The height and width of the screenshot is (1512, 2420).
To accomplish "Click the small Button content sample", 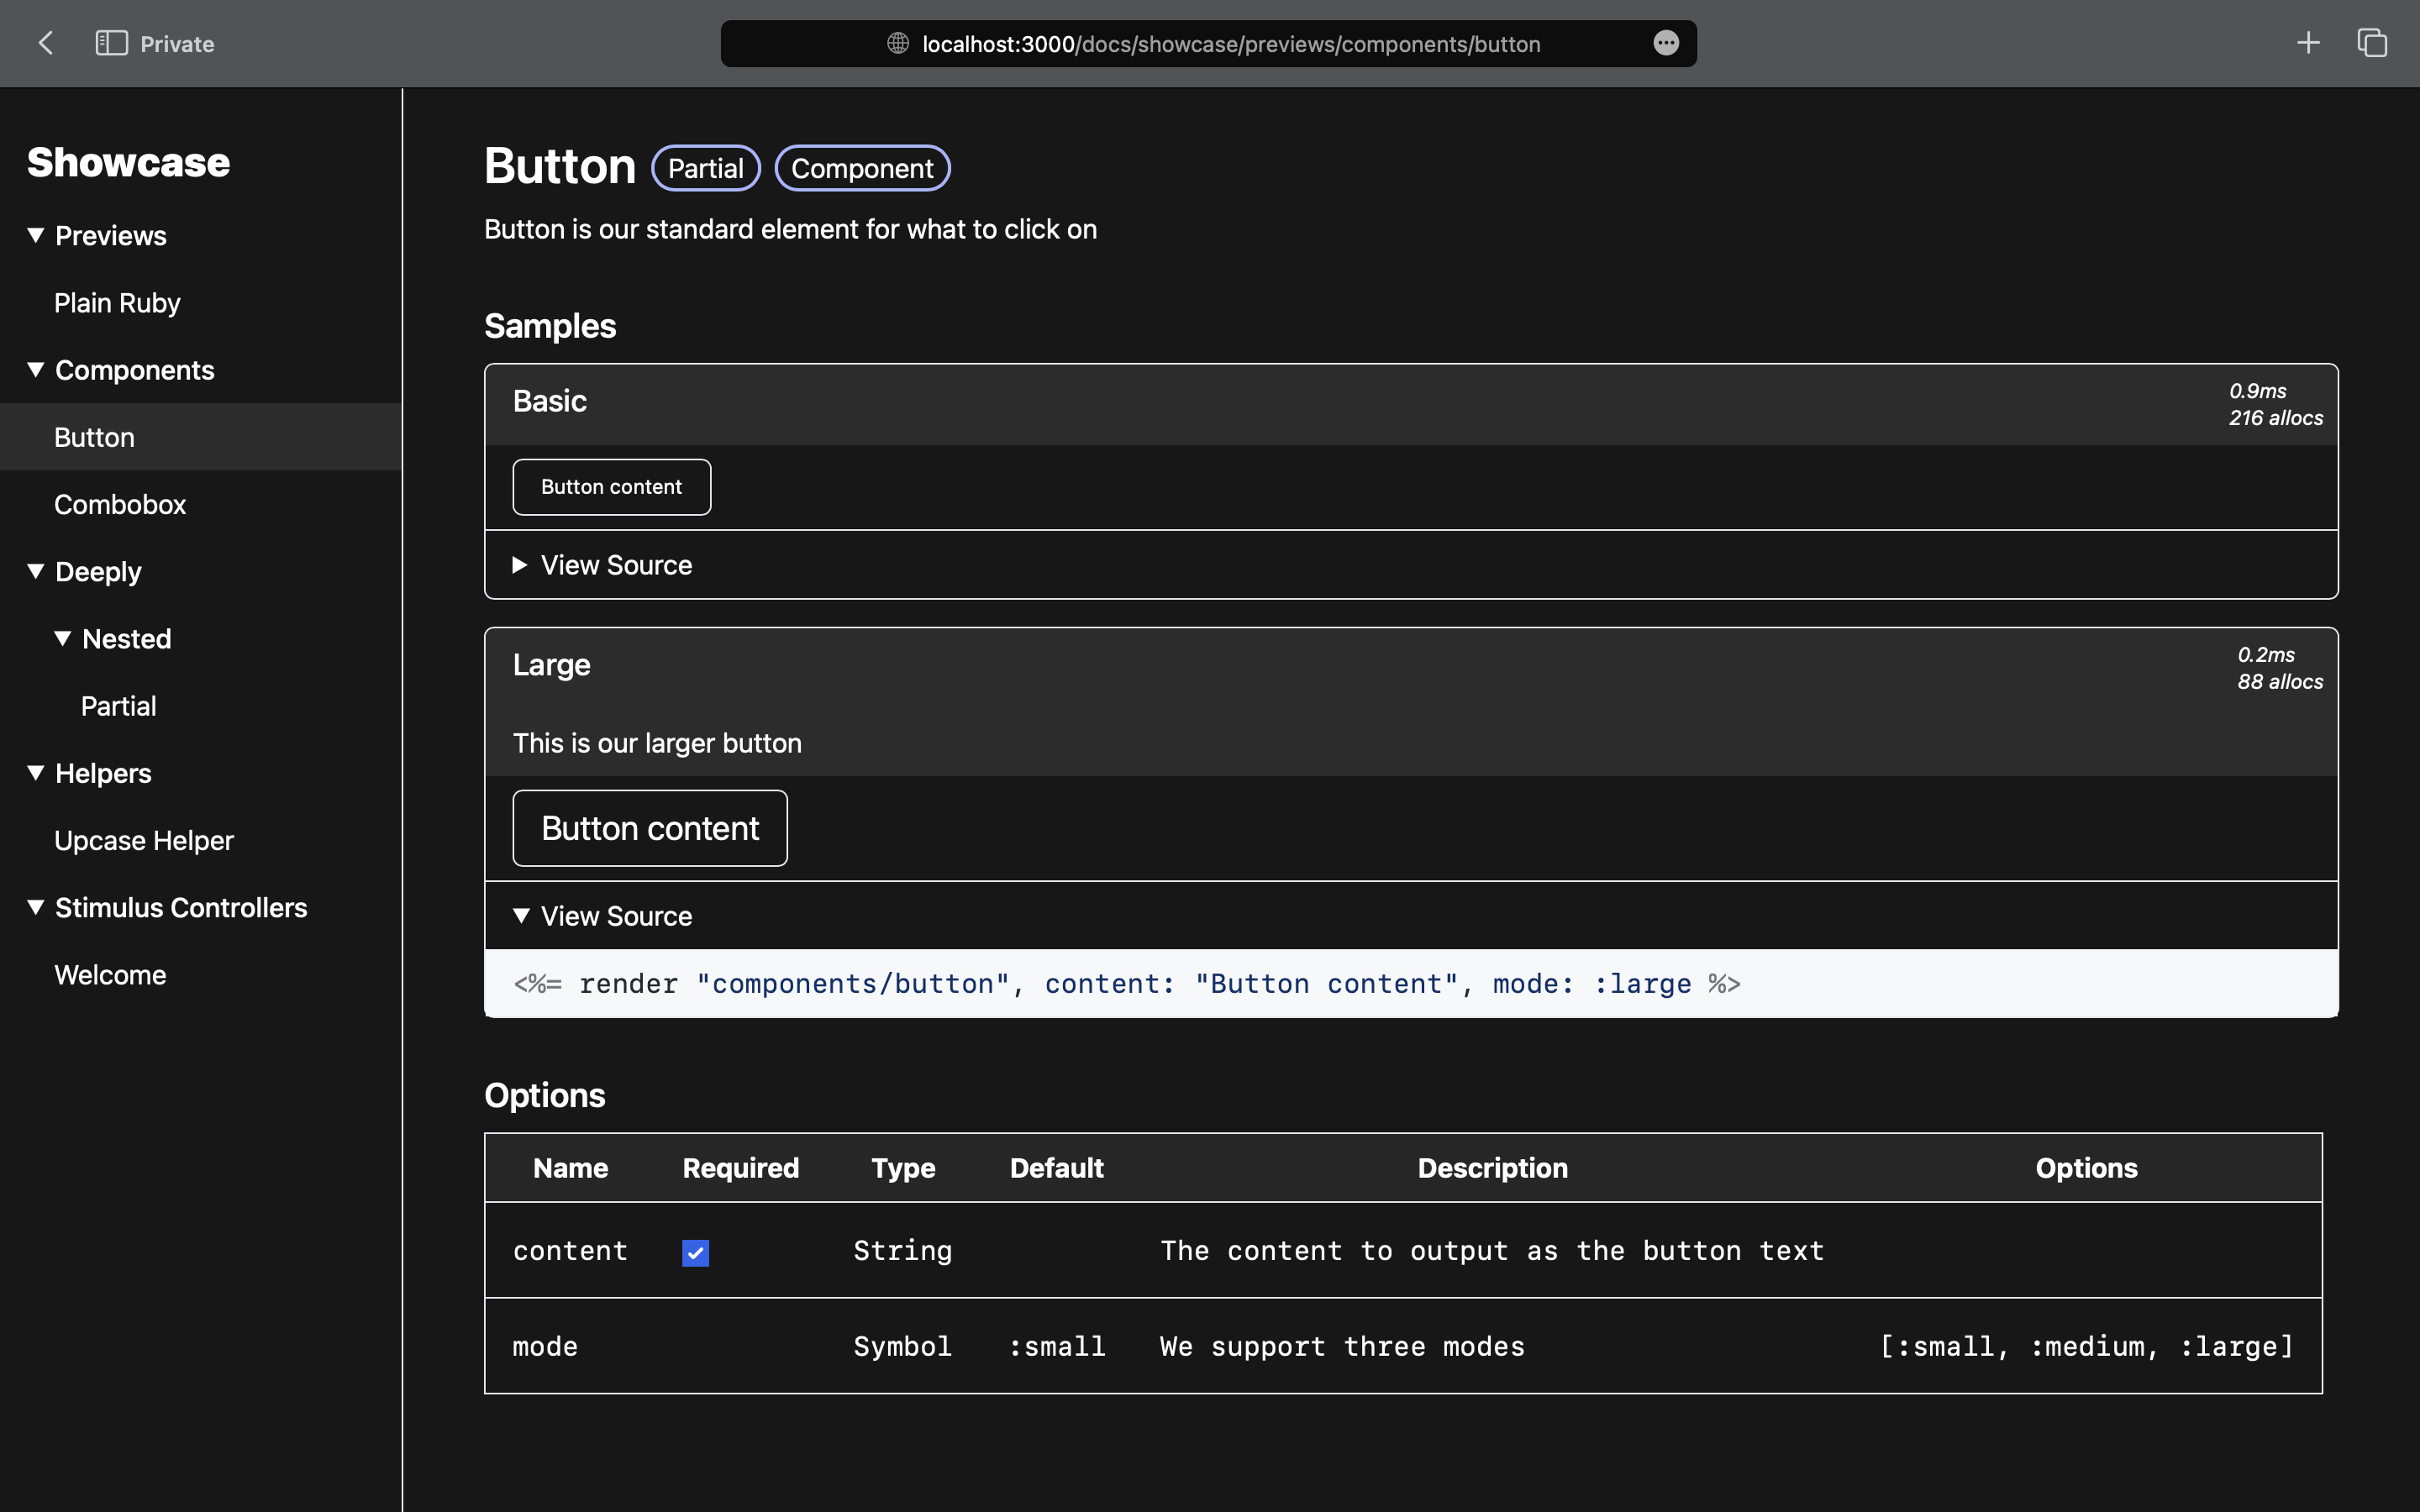I will 611,487.
